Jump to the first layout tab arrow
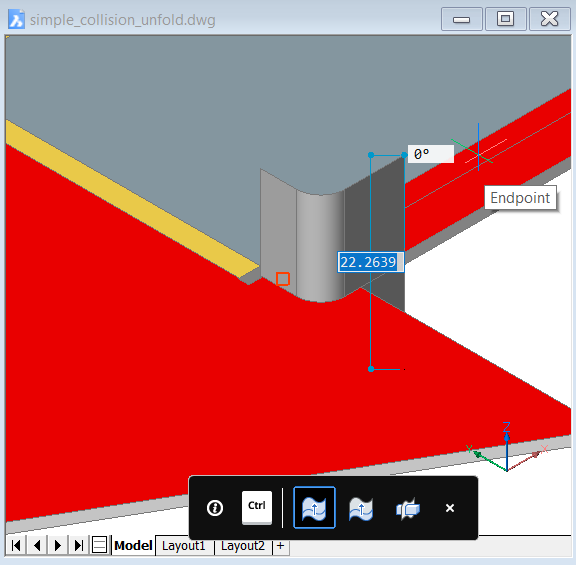This screenshot has width=576, height=565. 16,545
